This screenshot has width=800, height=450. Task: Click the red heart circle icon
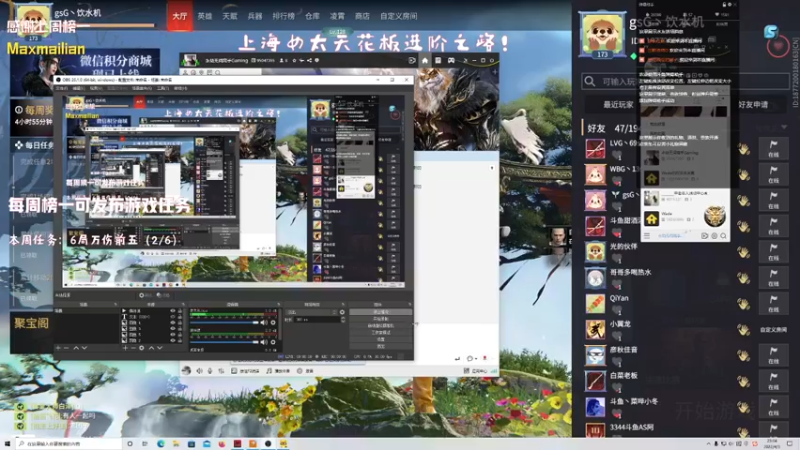tap(778, 46)
